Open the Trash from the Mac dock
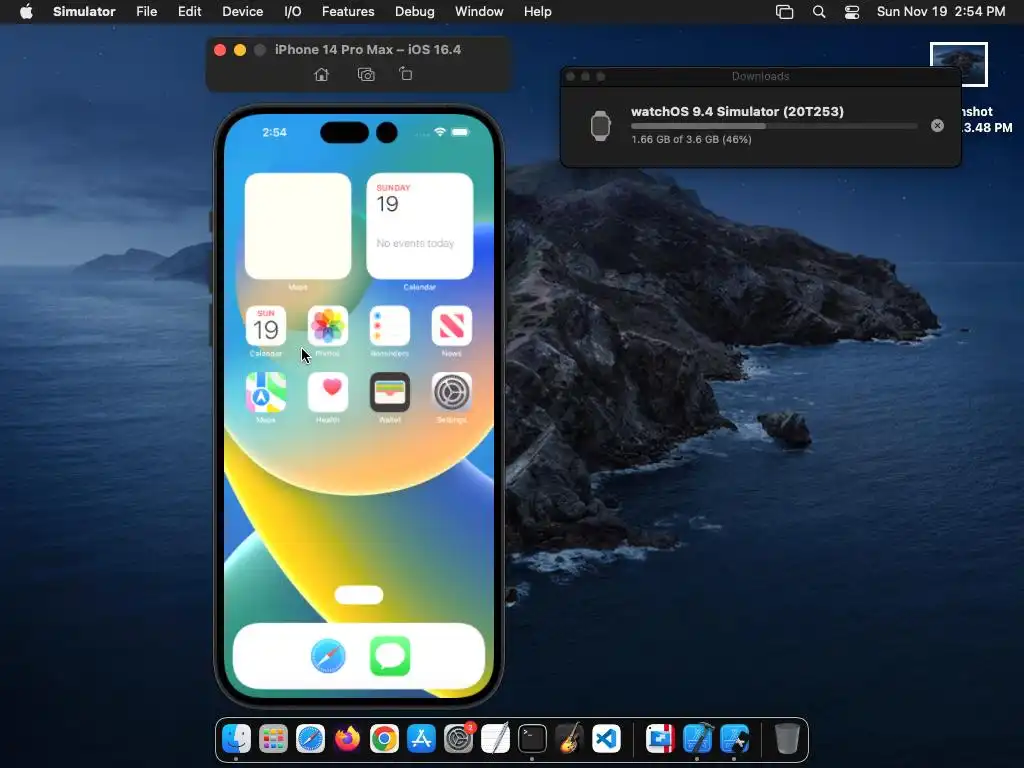 coord(787,739)
